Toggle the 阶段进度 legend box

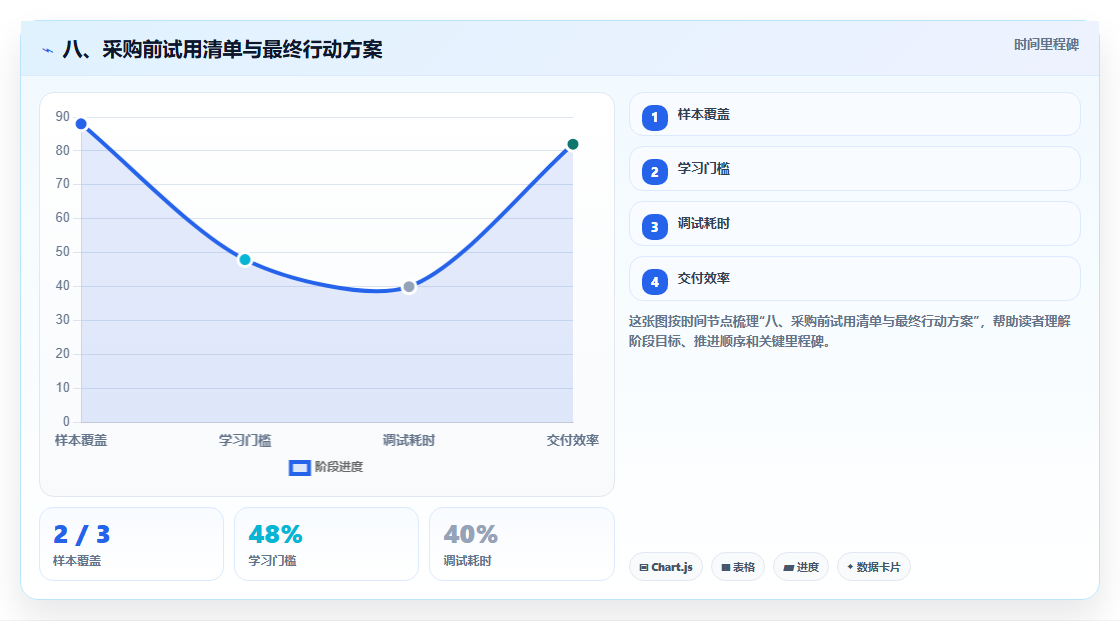coord(299,468)
